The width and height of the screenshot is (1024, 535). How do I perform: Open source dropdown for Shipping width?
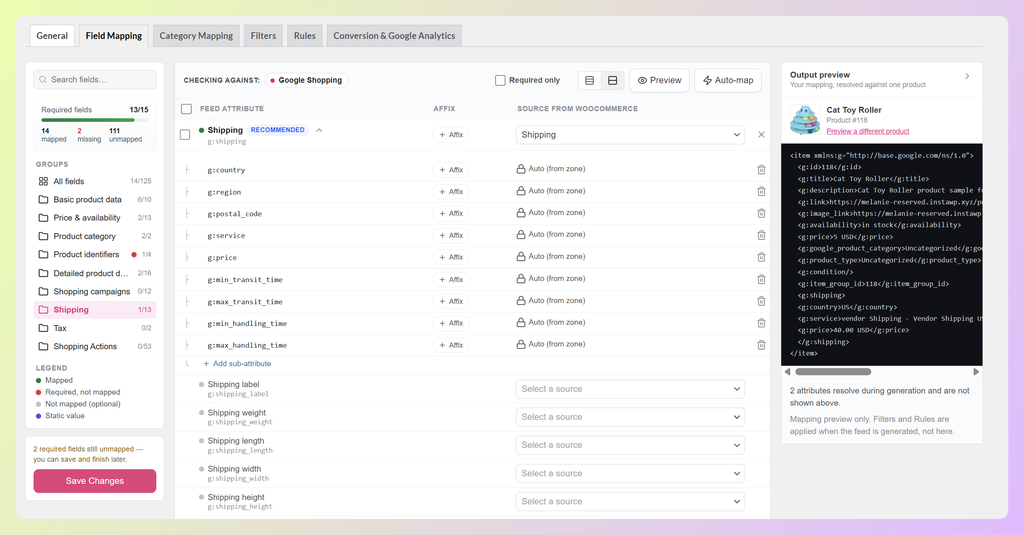pos(630,474)
